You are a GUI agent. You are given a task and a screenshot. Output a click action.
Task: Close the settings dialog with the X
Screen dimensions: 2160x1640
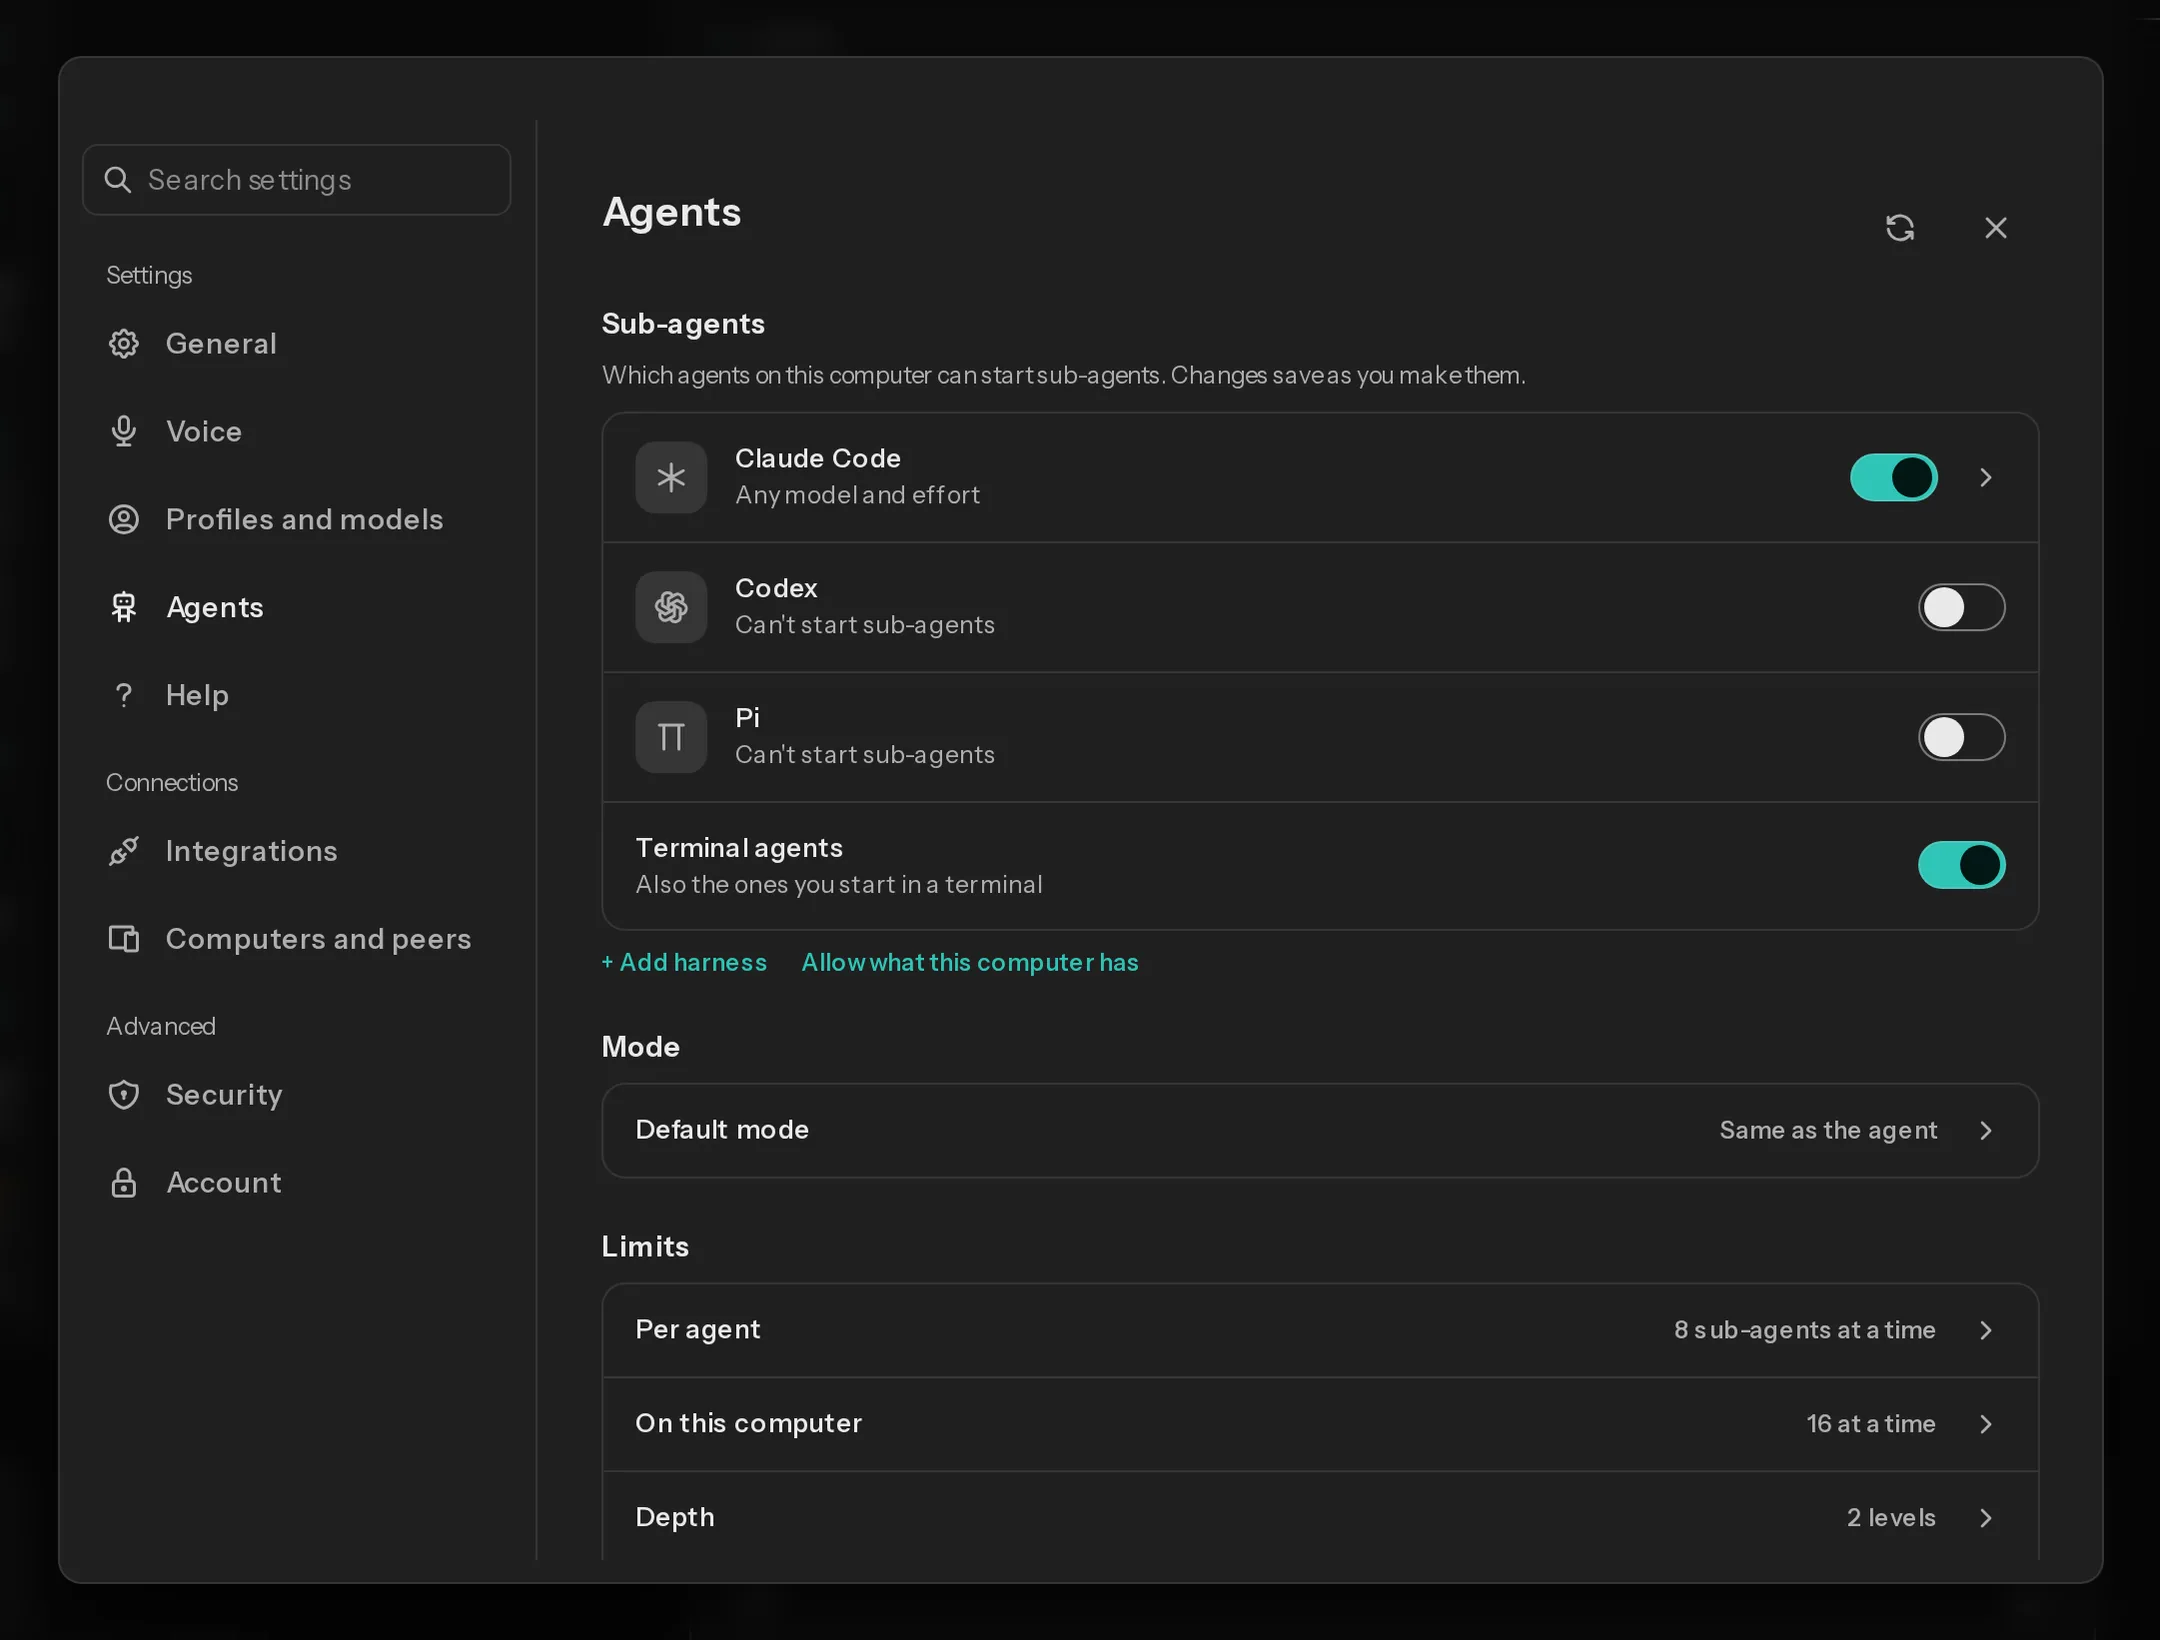click(1995, 228)
